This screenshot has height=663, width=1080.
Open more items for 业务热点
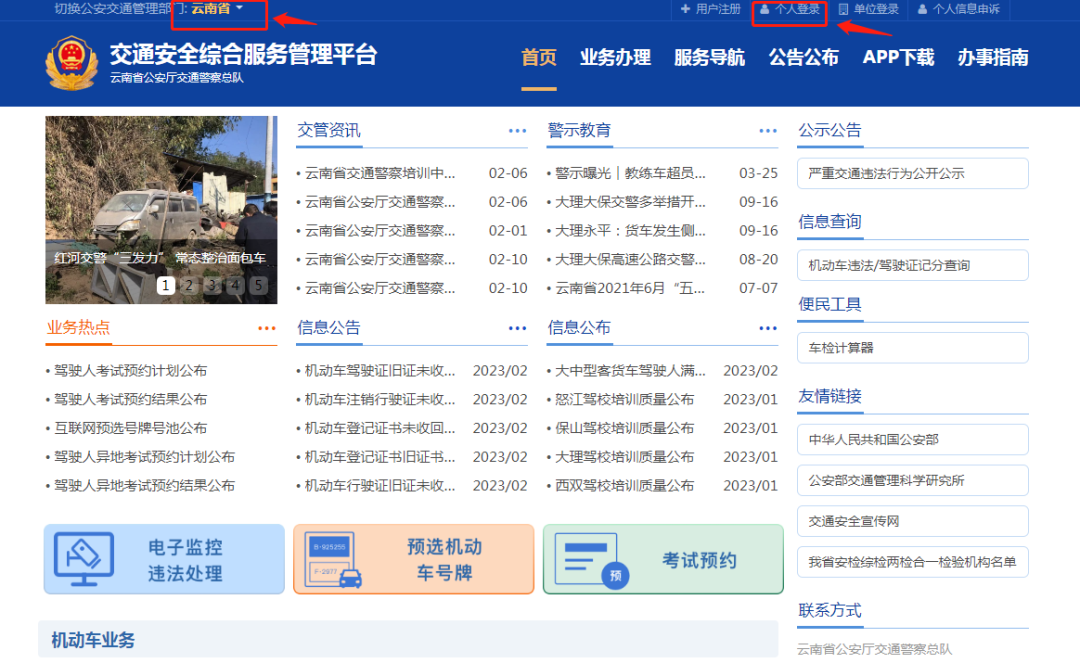[x=267, y=328]
